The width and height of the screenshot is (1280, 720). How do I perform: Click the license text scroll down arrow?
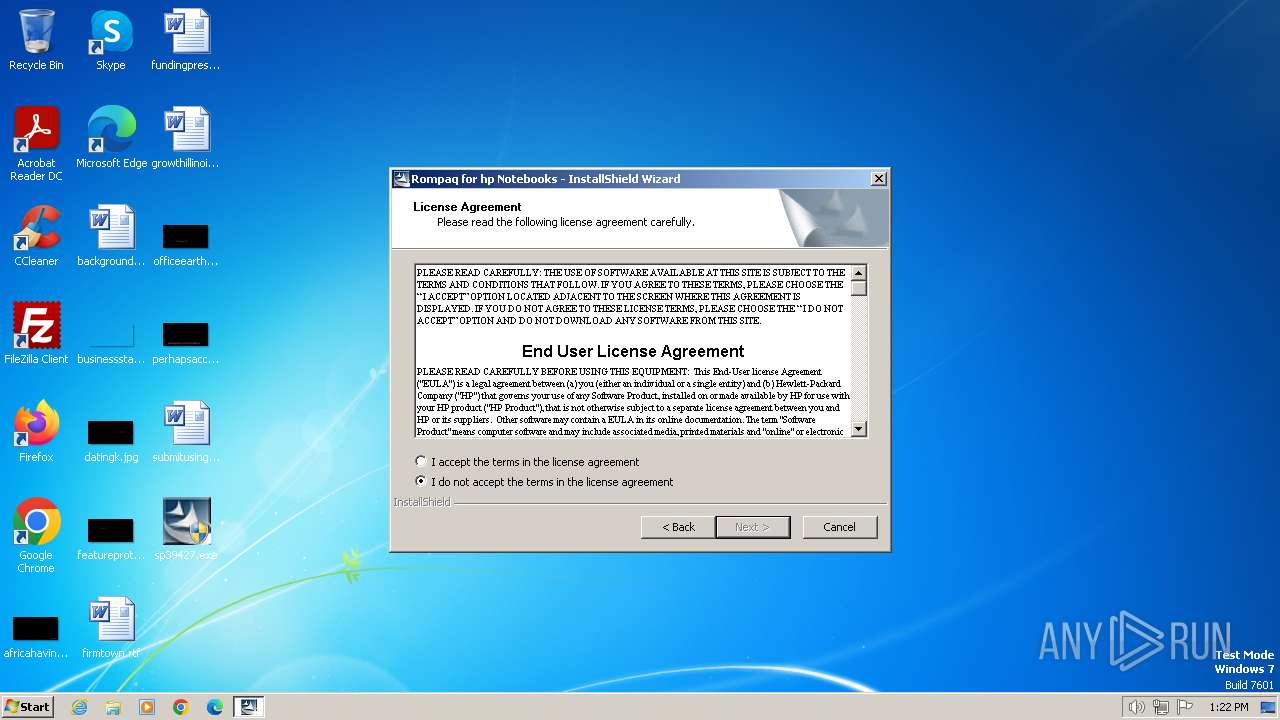coord(859,430)
